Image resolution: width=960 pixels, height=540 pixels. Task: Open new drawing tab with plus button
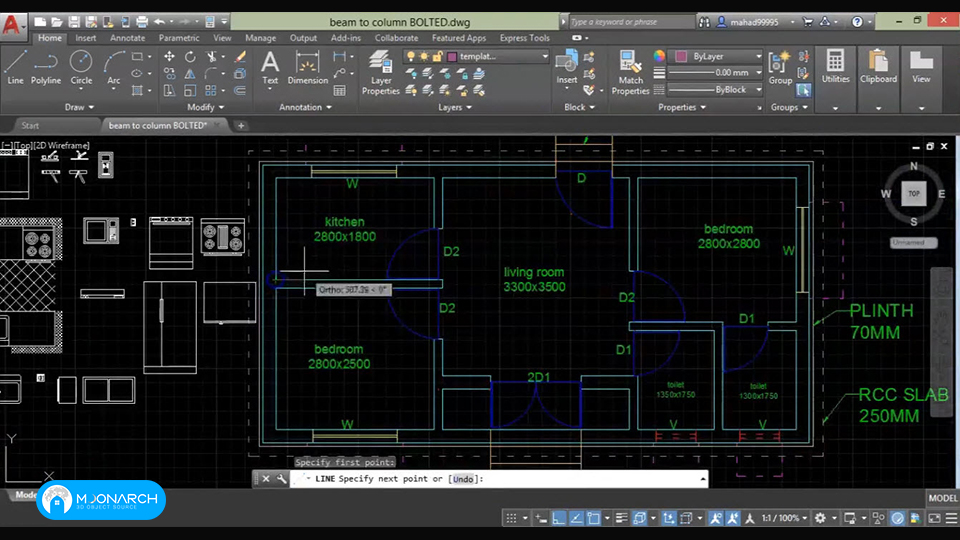(241, 126)
